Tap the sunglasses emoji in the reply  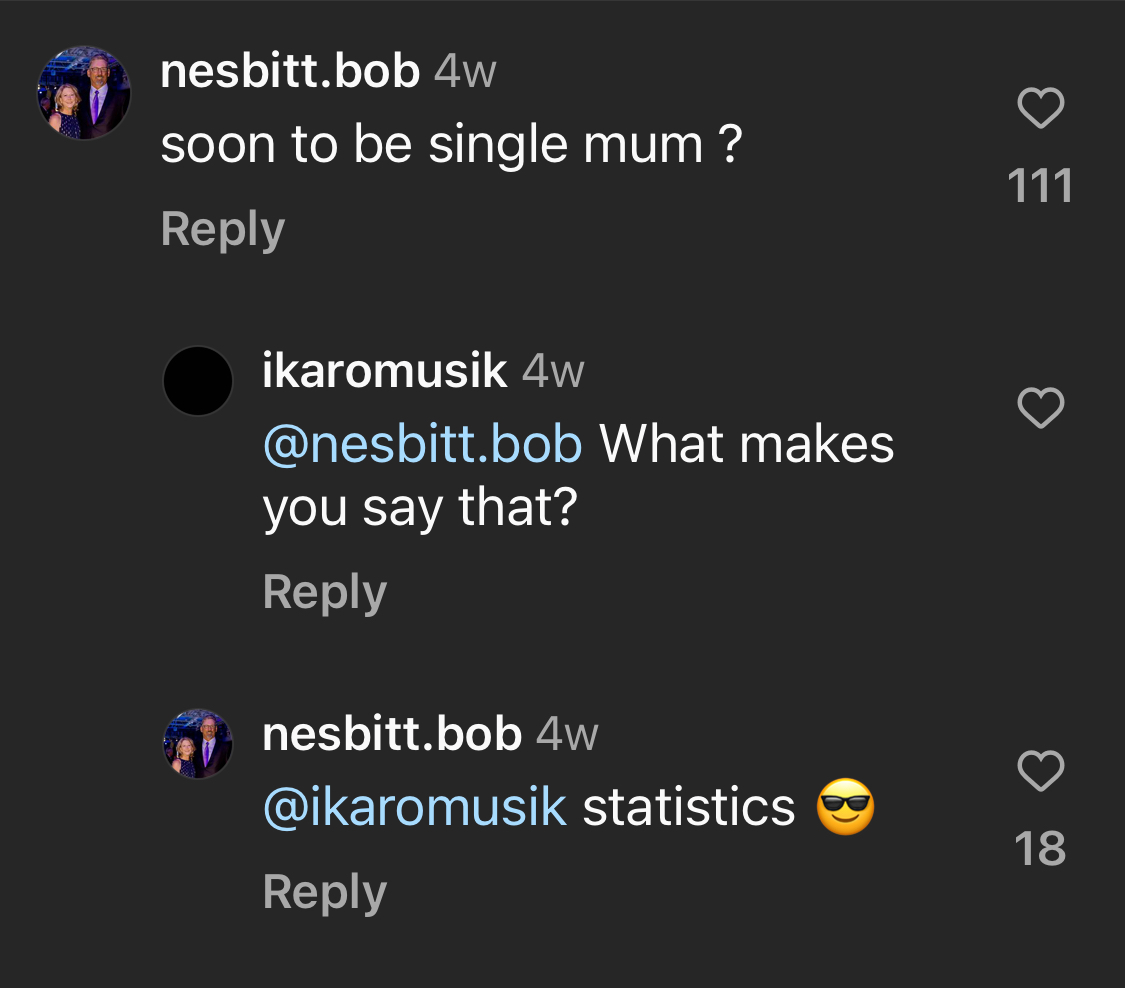[x=845, y=808]
